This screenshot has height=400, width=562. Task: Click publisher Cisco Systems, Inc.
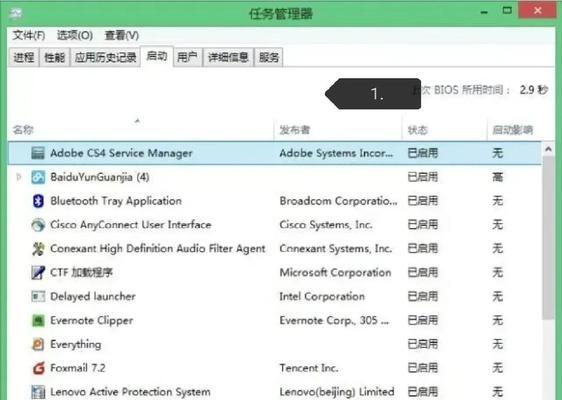coord(326,225)
